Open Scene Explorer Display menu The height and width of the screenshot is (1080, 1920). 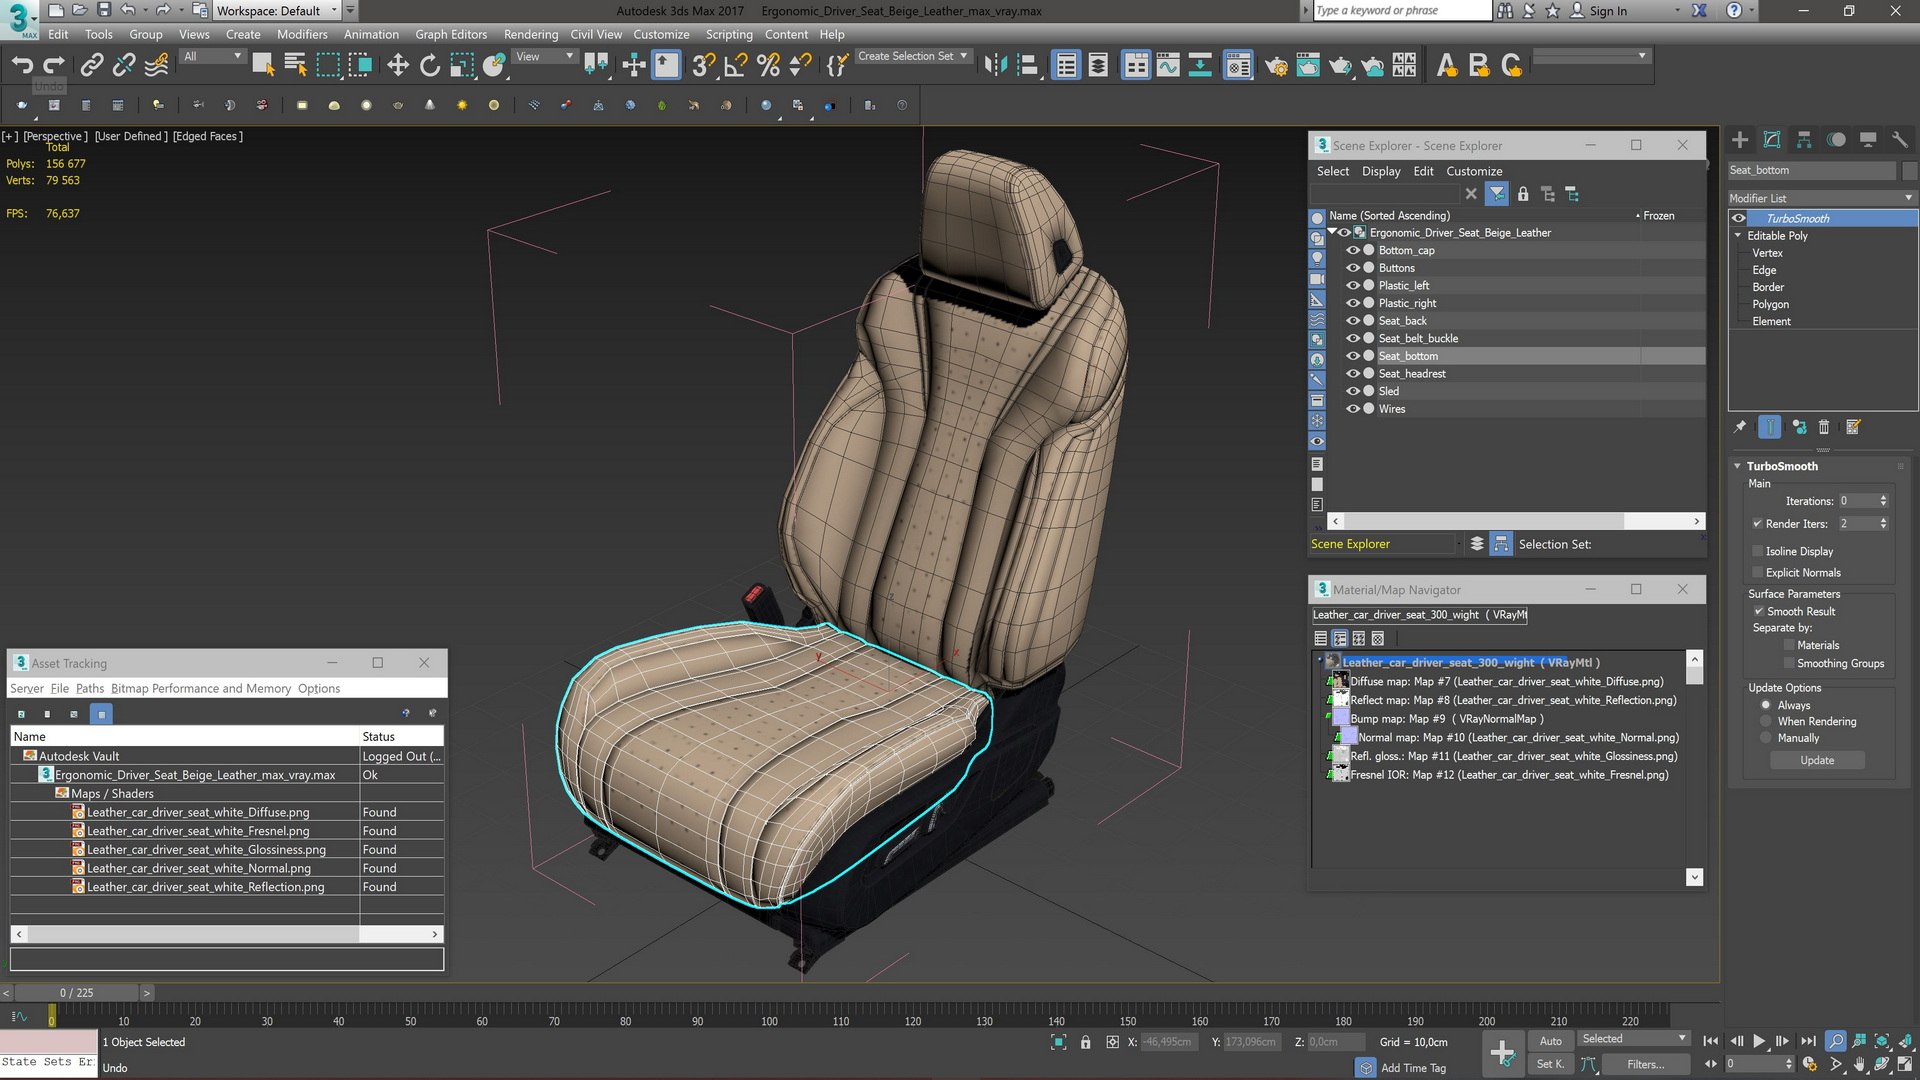point(1381,172)
